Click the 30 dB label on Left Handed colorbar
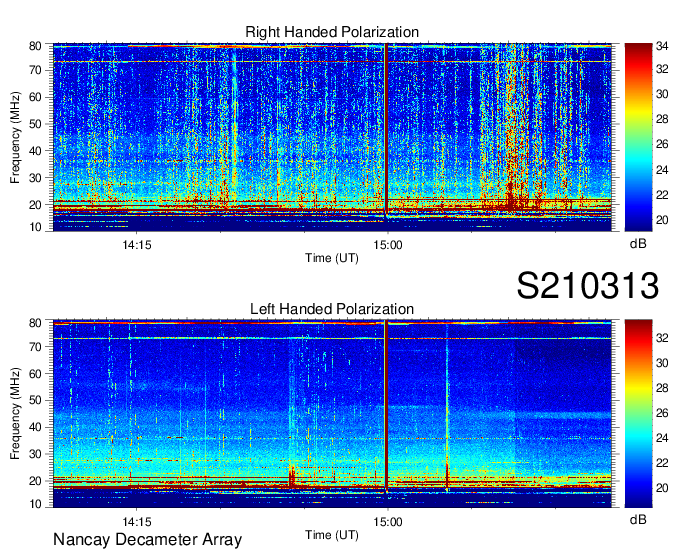Screen dimensions: 680x552 (x=662, y=363)
